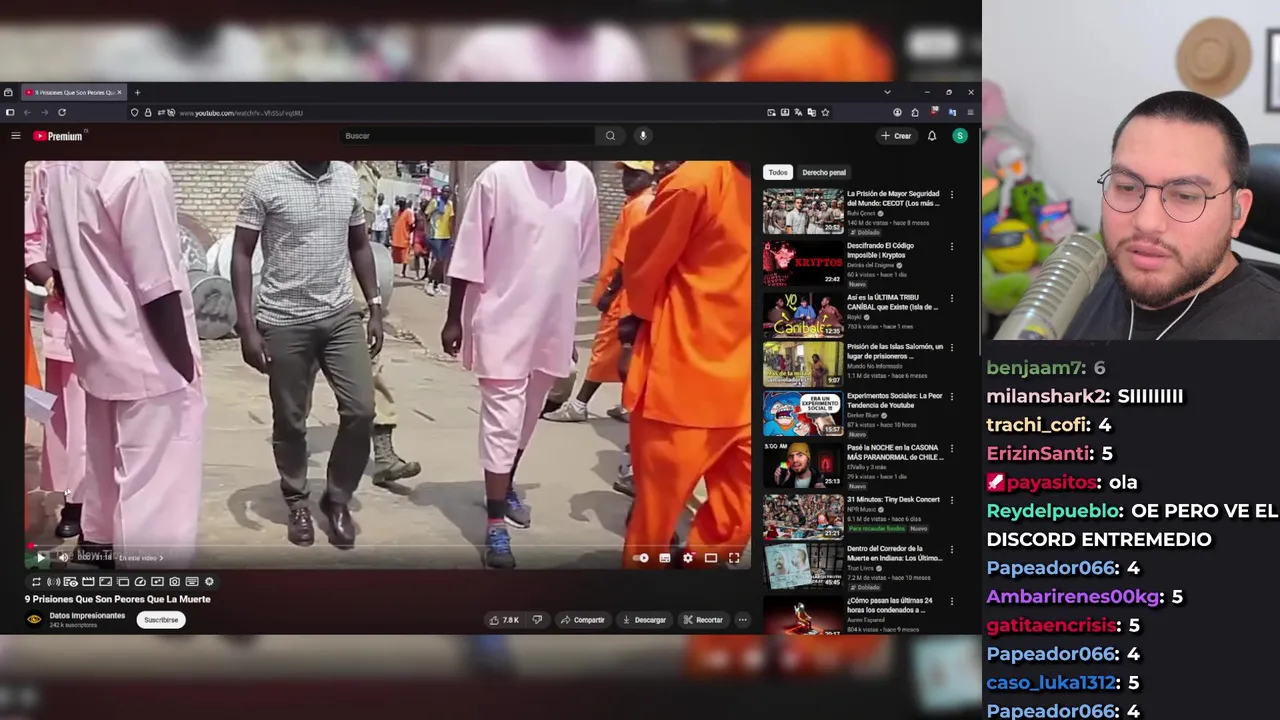Subscribe with the Suscribirse button
This screenshot has width=1280, height=720.
[x=161, y=620]
